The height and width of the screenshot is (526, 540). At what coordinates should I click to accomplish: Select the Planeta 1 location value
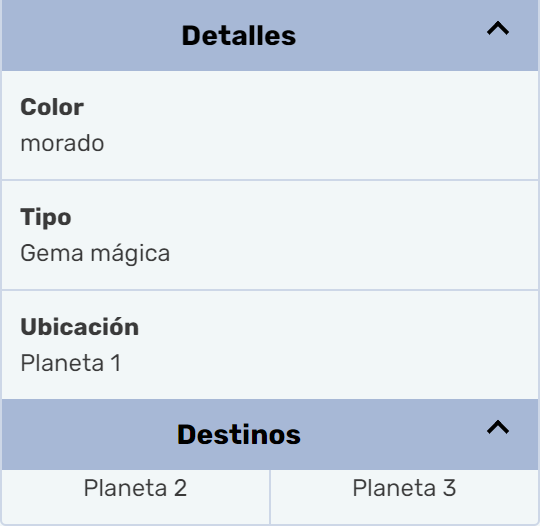pos(71,363)
